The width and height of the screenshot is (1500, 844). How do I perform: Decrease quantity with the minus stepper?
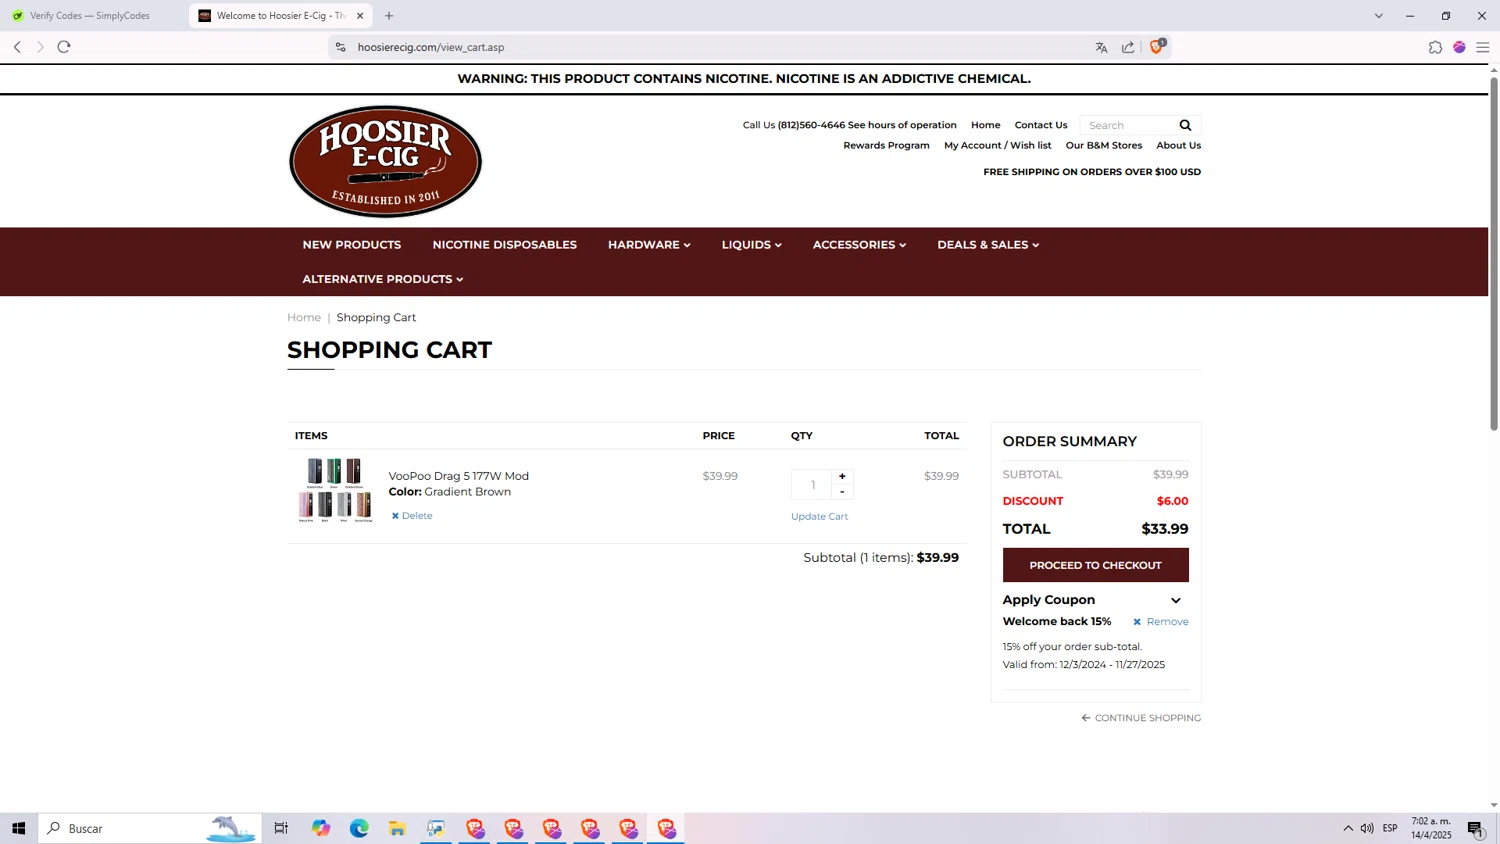point(842,492)
